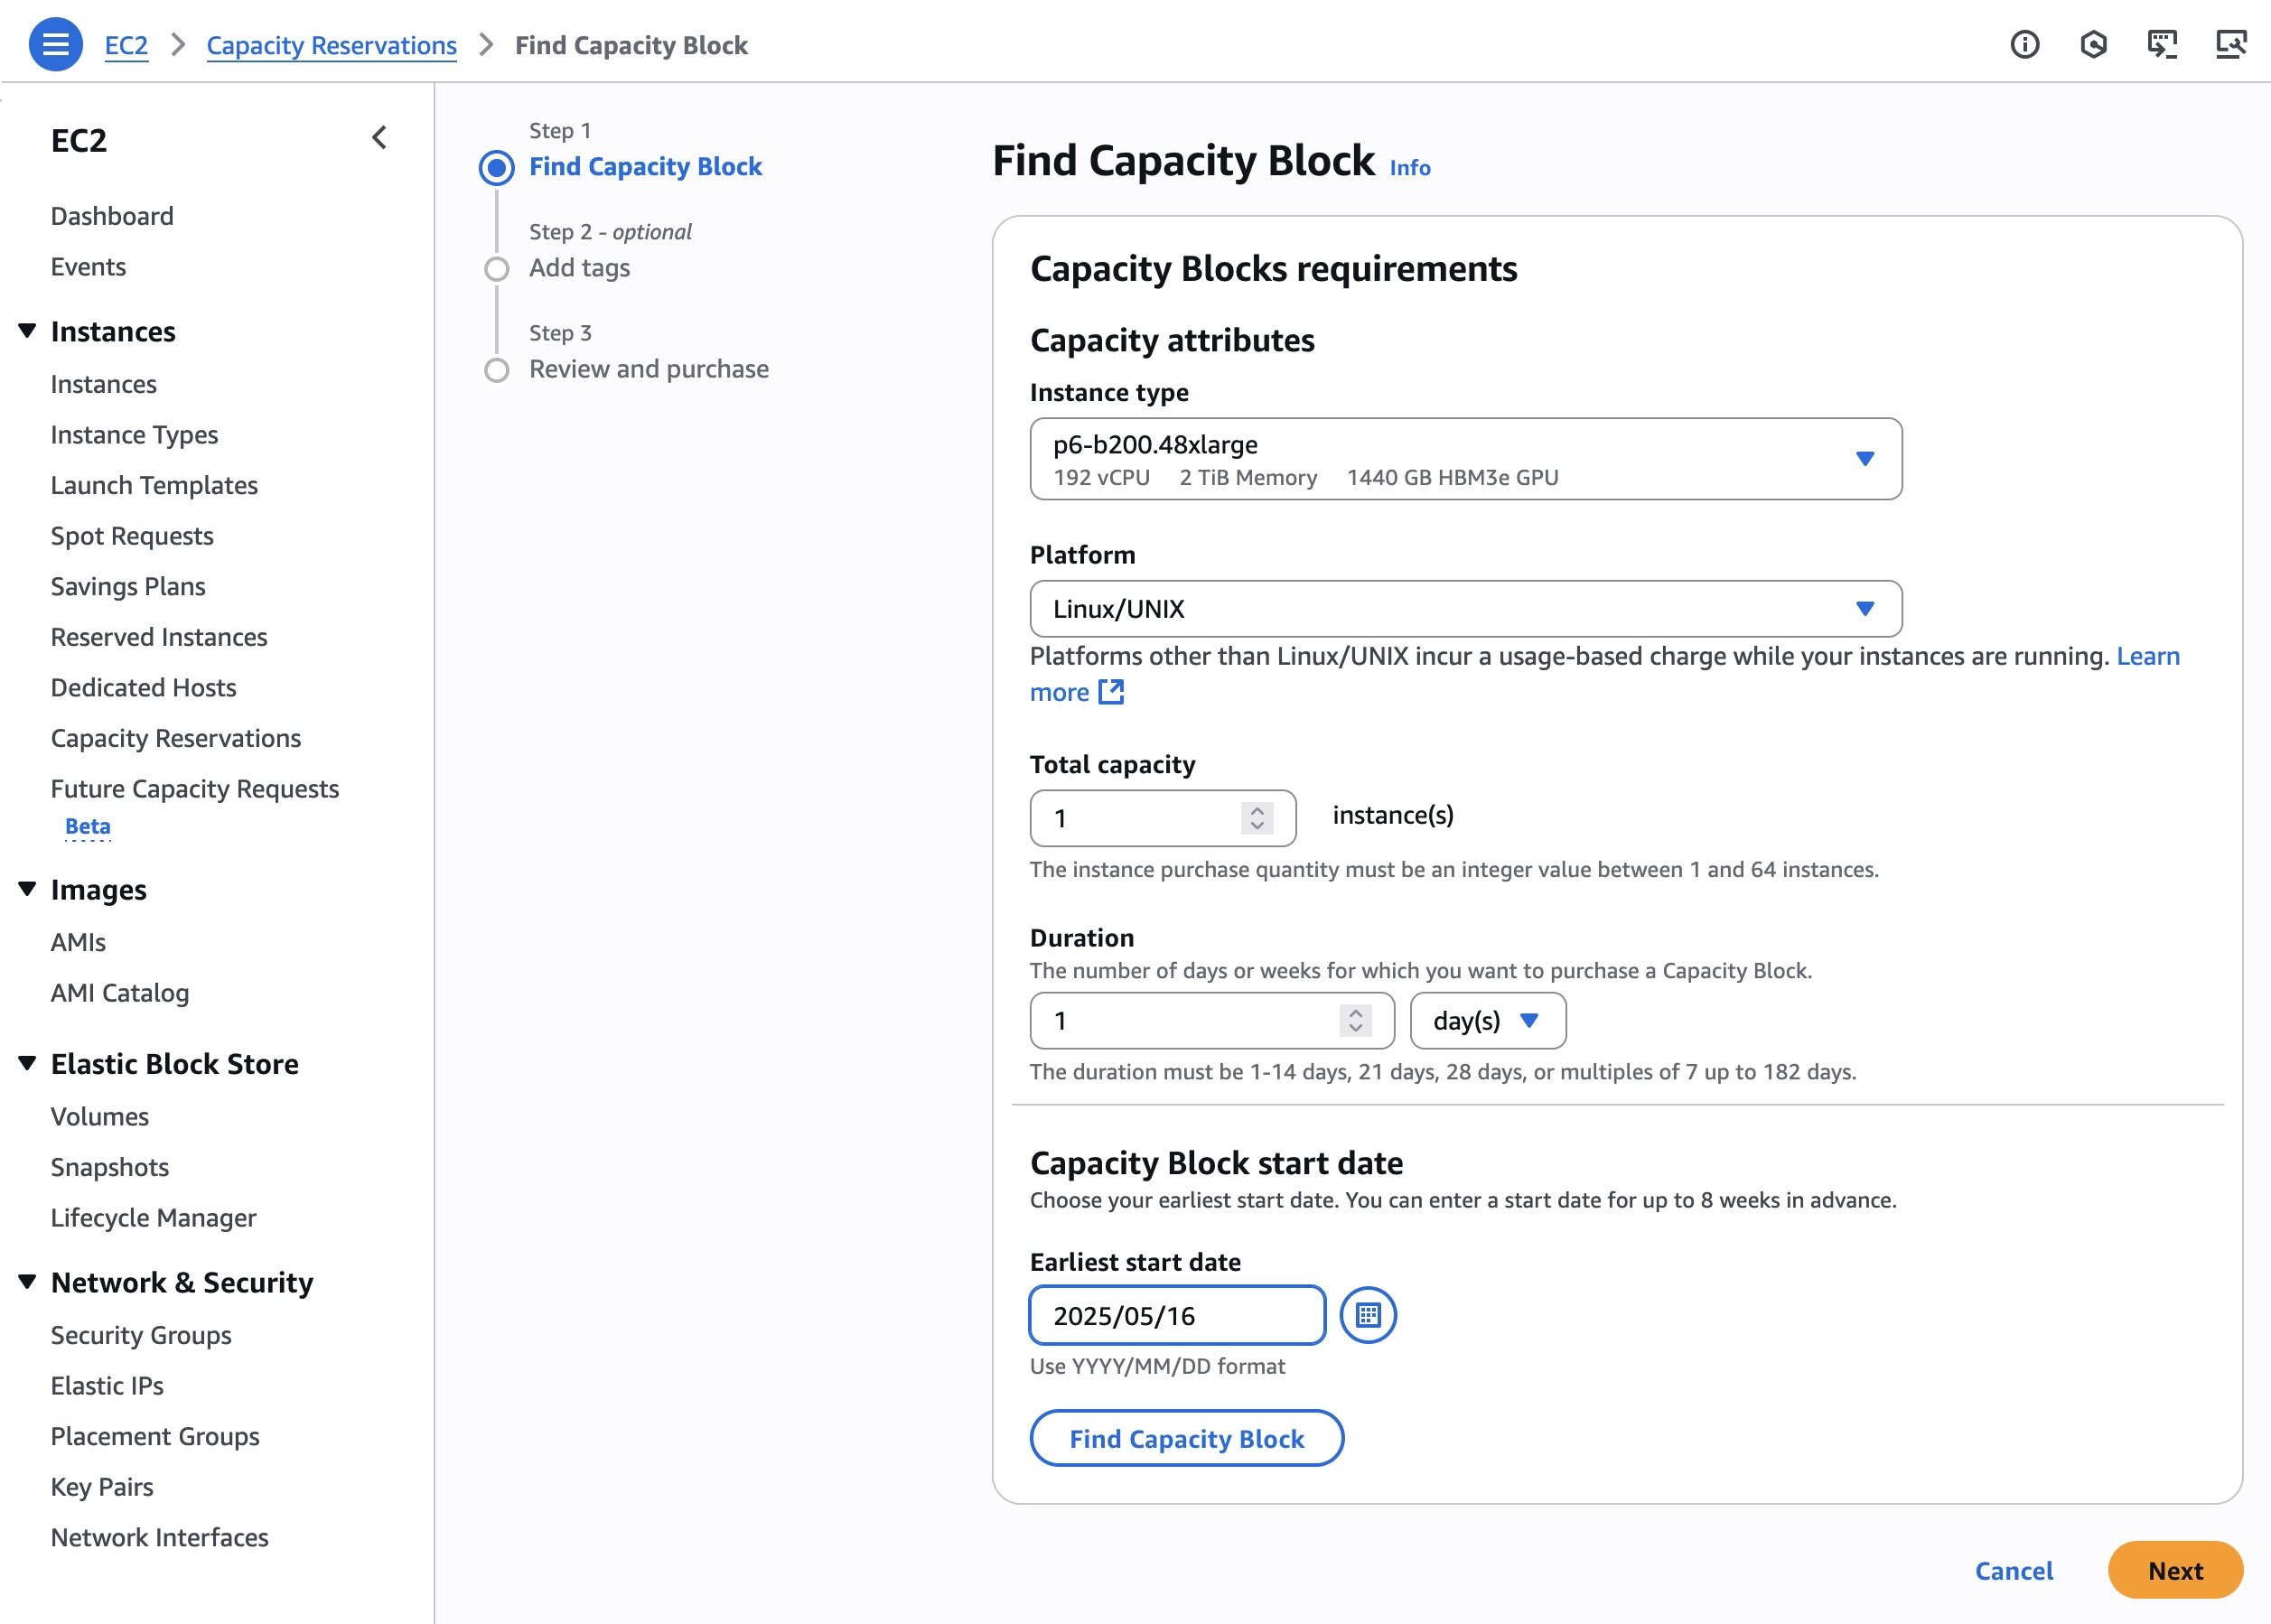Select the Add tags step circle
The height and width of the screenshot is (1624, 2271).
pyautogui.click(x=497, y=269)
